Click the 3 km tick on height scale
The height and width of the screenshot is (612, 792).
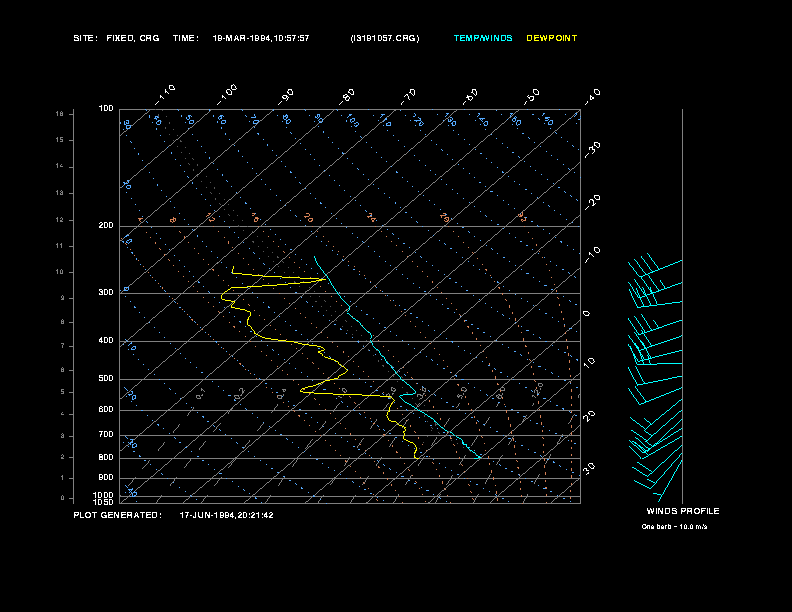(63, 436)
